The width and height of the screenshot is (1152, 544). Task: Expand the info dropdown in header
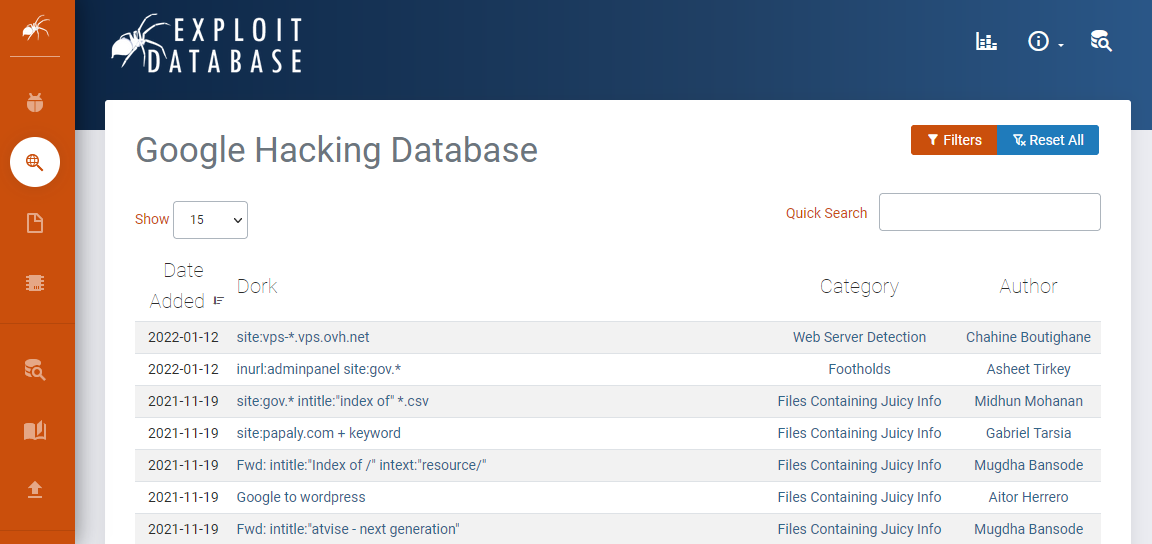tap(1045, 42)
